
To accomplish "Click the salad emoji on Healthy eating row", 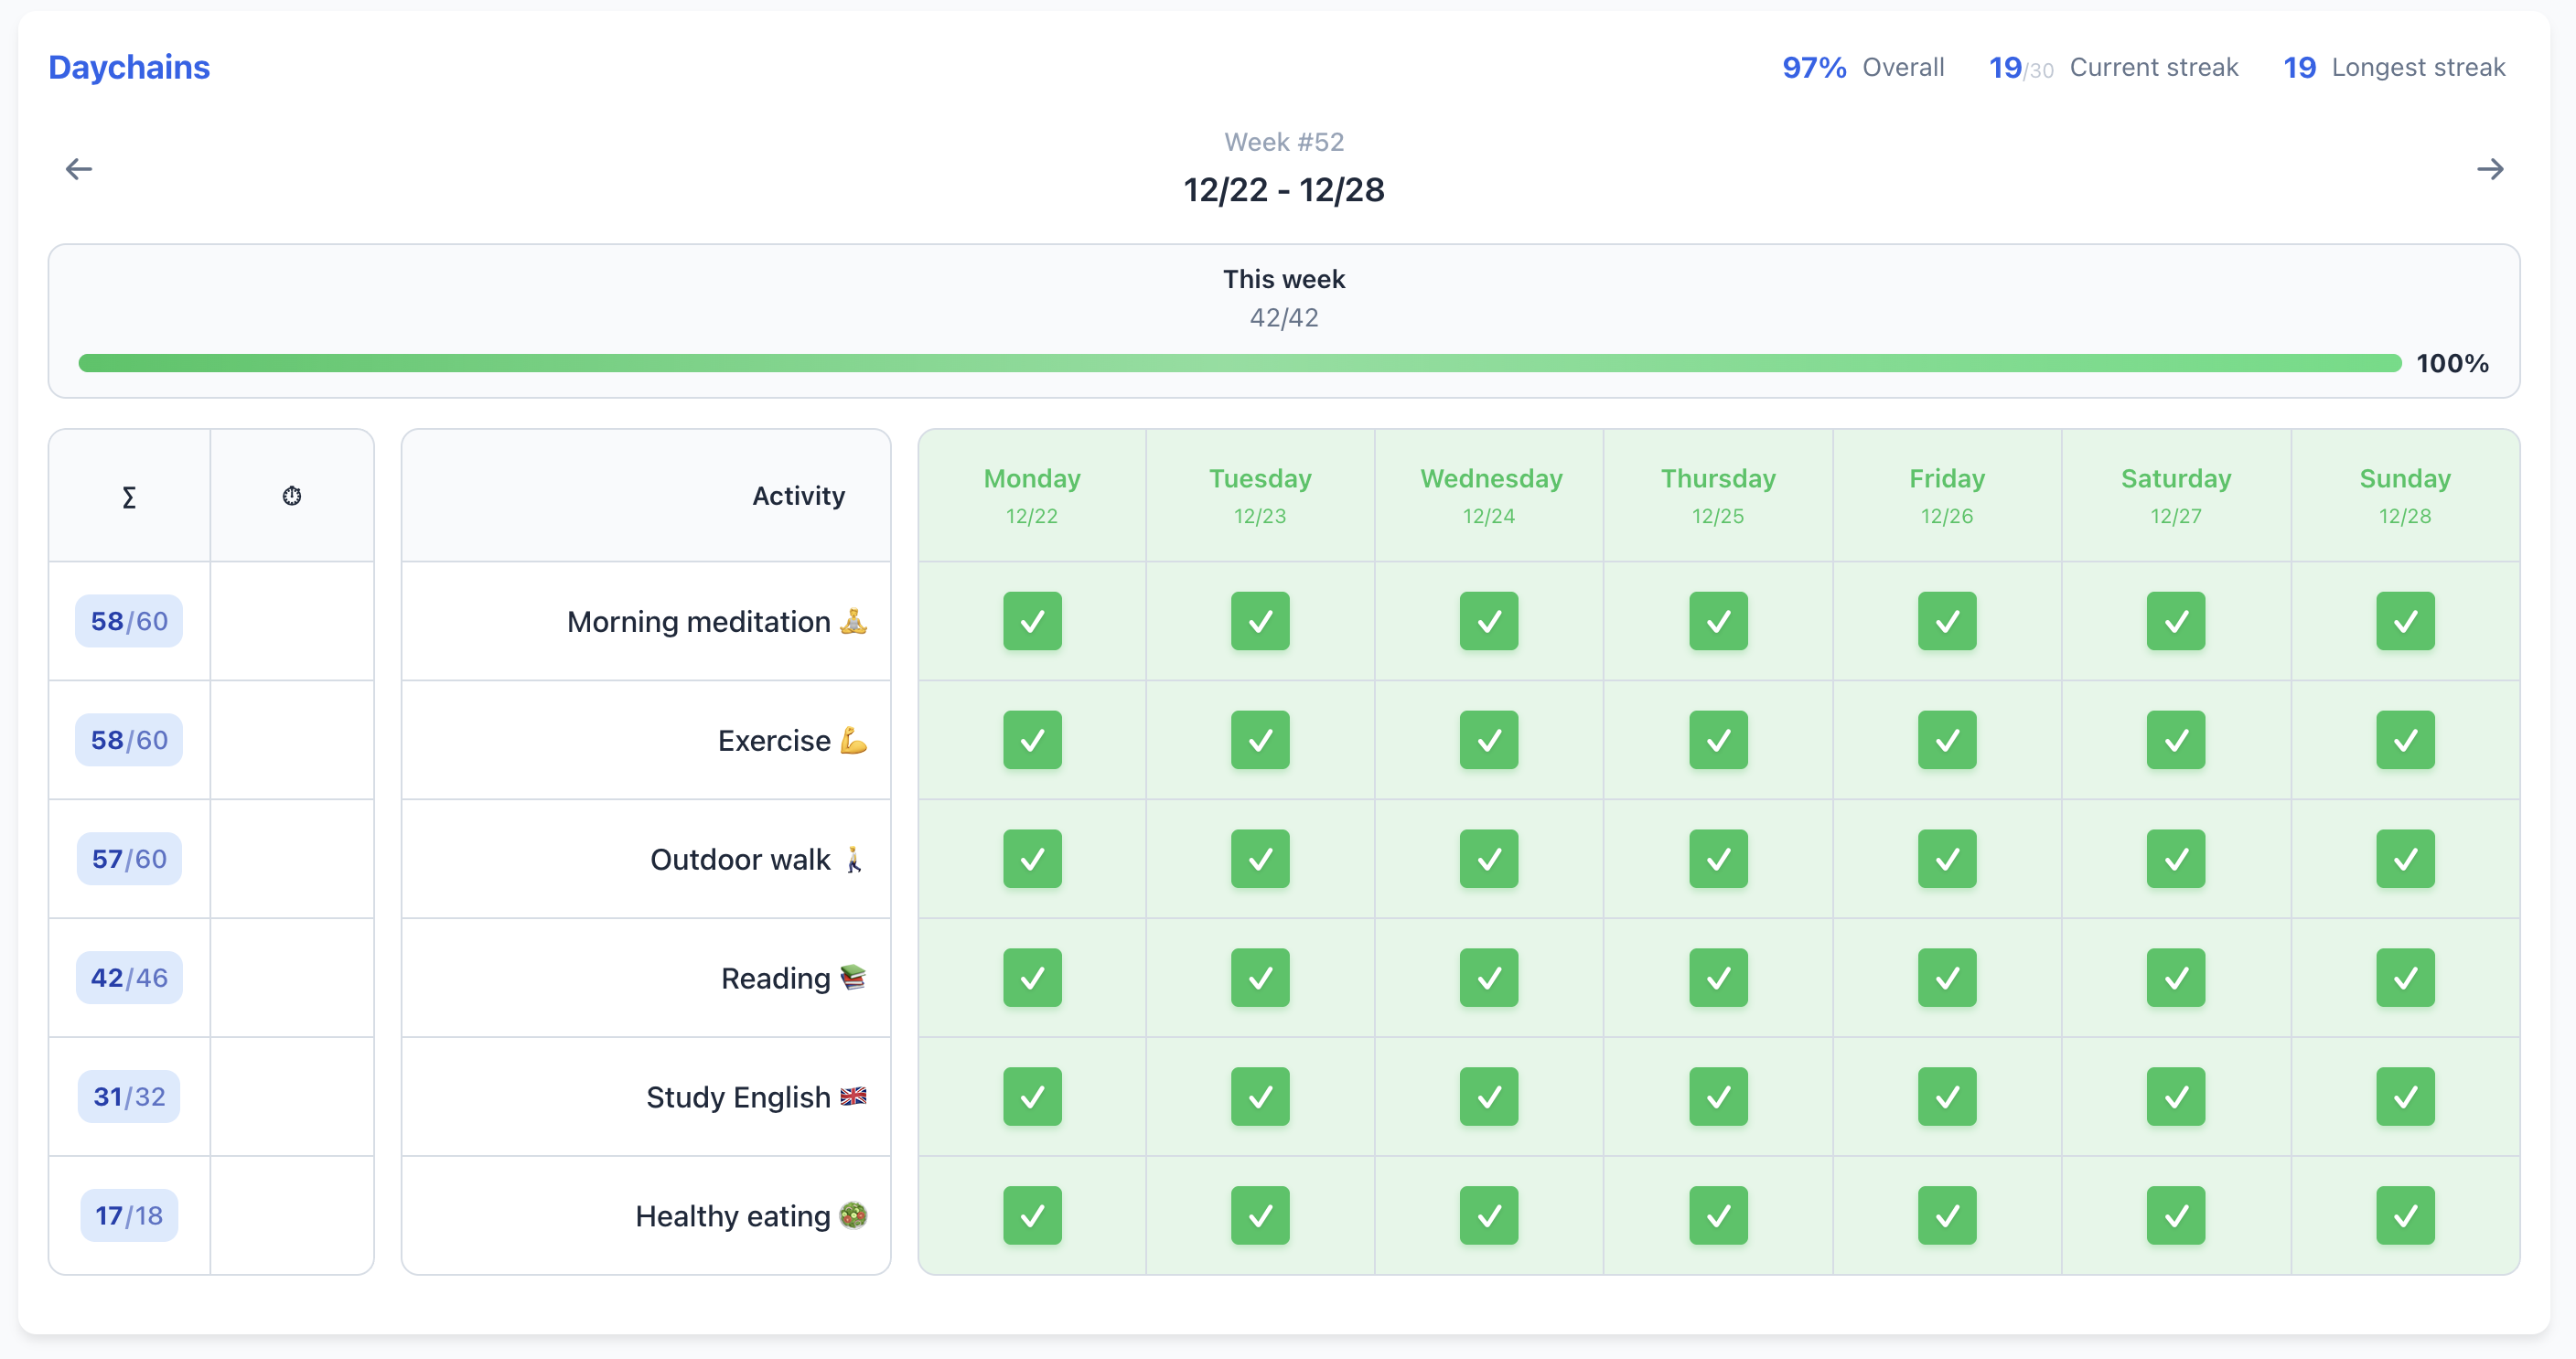I will 851,1215.
